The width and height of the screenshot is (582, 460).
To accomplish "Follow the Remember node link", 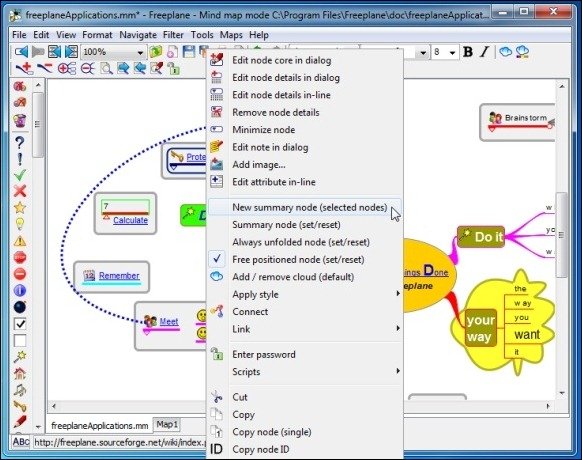I will coord(119,275).
